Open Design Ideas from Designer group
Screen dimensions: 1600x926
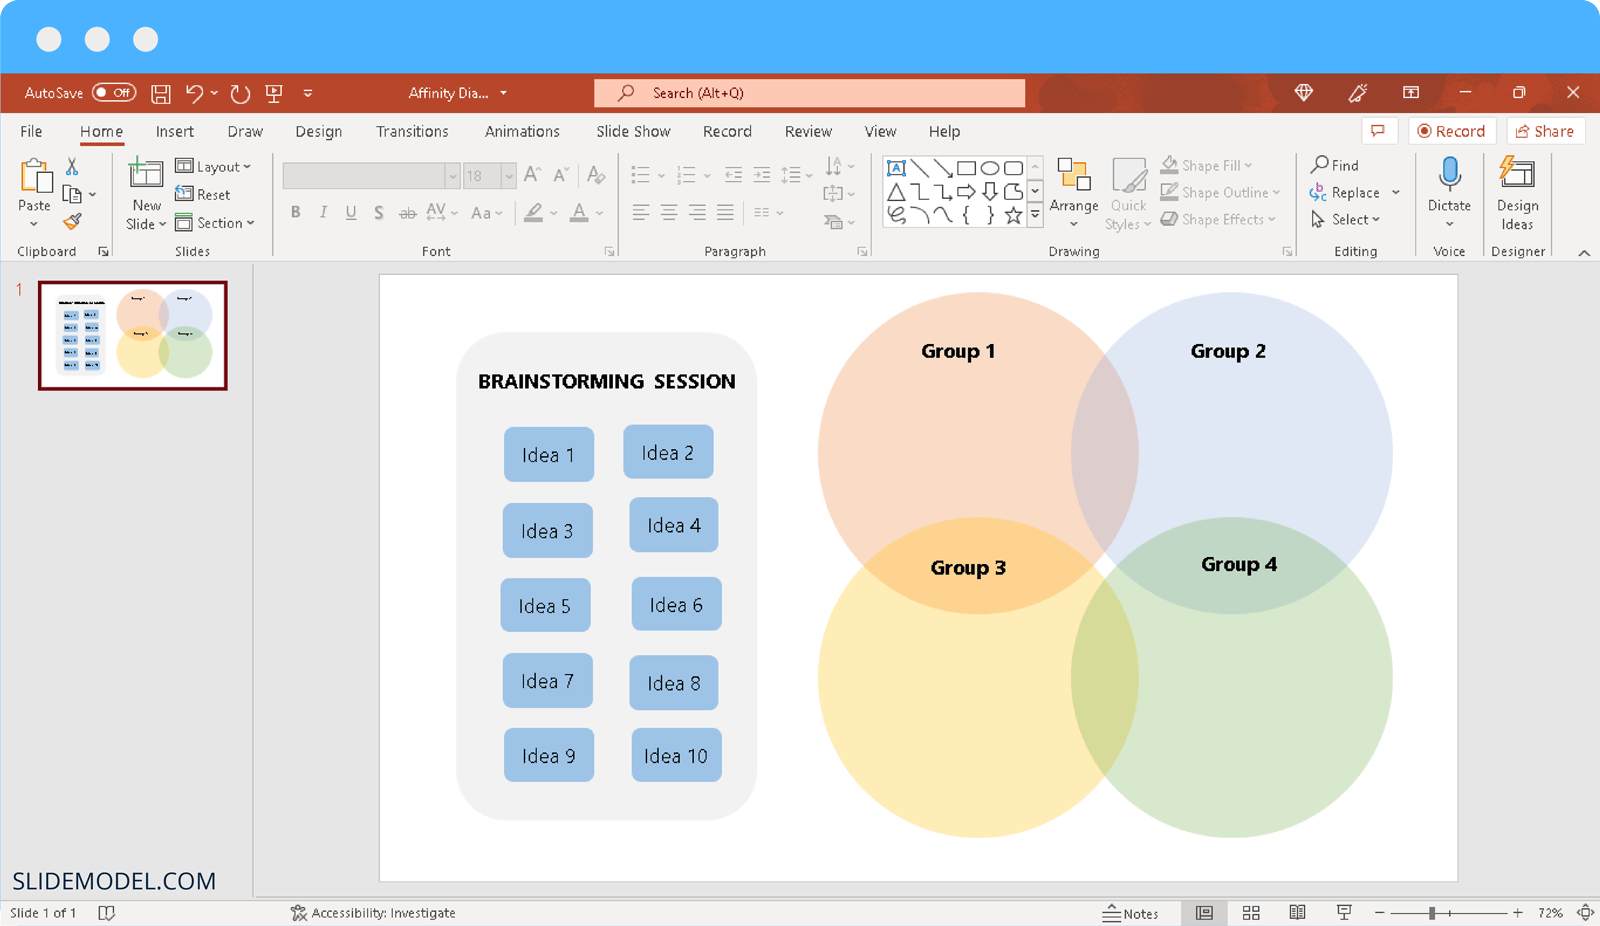point(1516,194)
